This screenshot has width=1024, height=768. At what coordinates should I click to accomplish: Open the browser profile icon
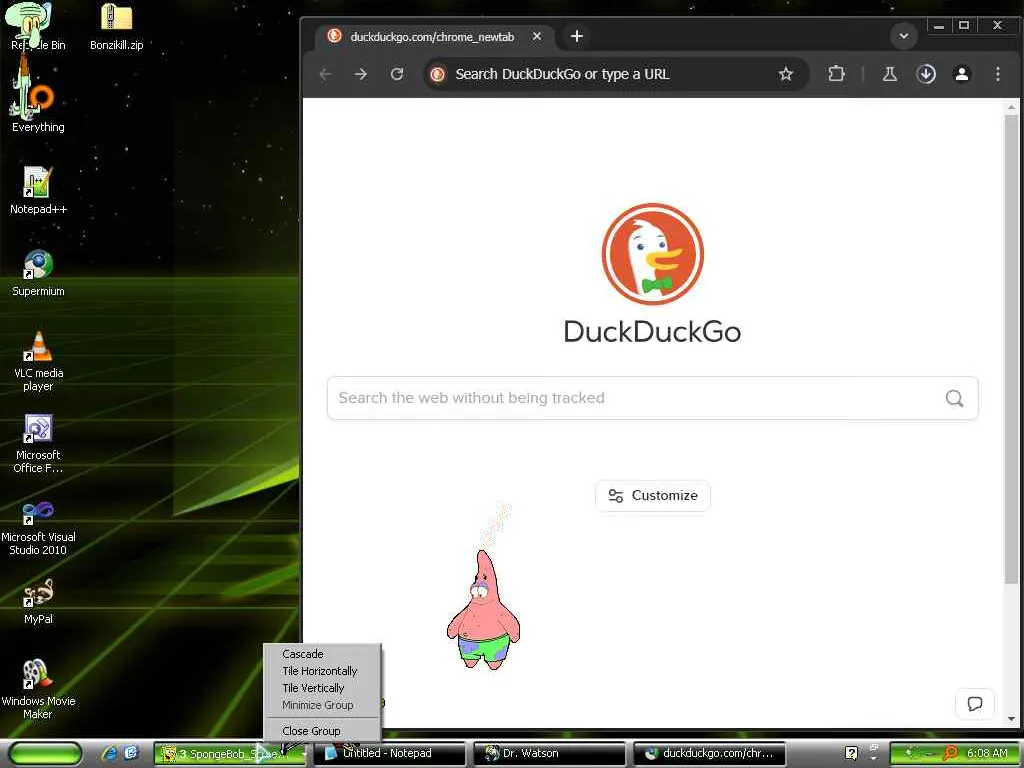pos(962,74)
